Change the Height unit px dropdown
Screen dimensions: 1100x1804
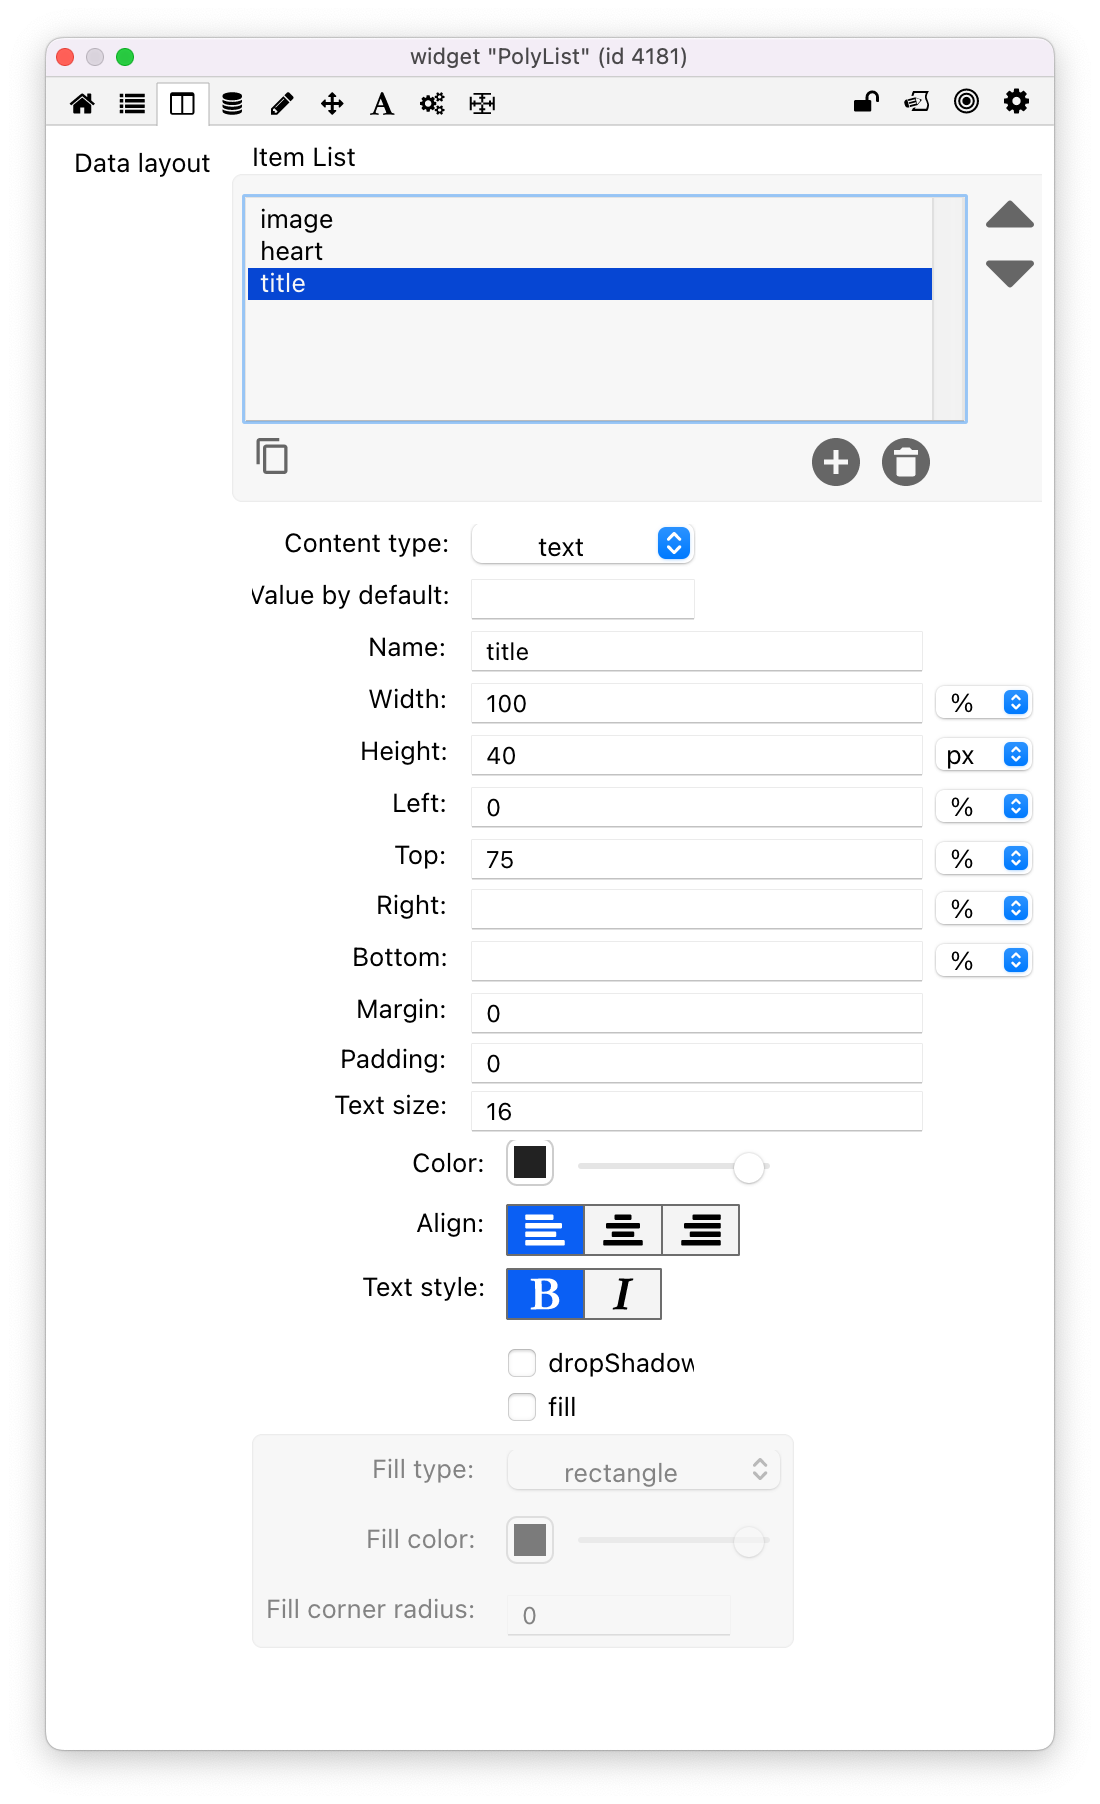tap(984, 755)
